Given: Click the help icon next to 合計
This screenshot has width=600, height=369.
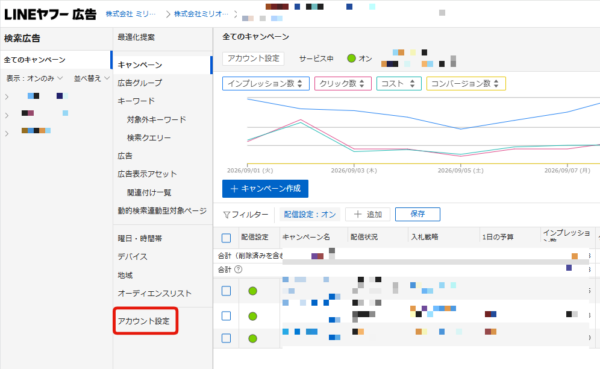Looking at the screenshot, I should 238,269.
